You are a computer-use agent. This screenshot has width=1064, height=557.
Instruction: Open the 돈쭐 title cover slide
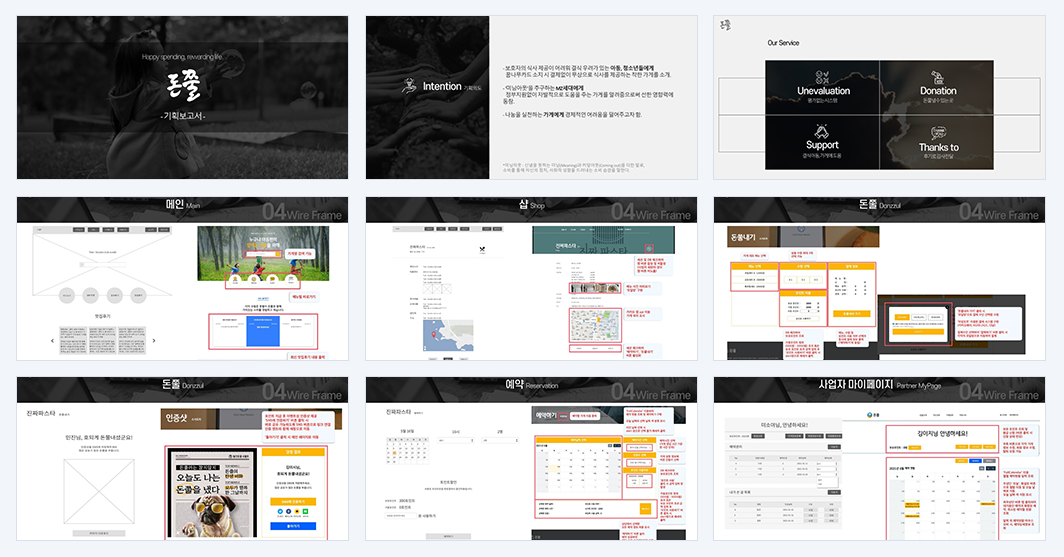click(x=183, y=98)
